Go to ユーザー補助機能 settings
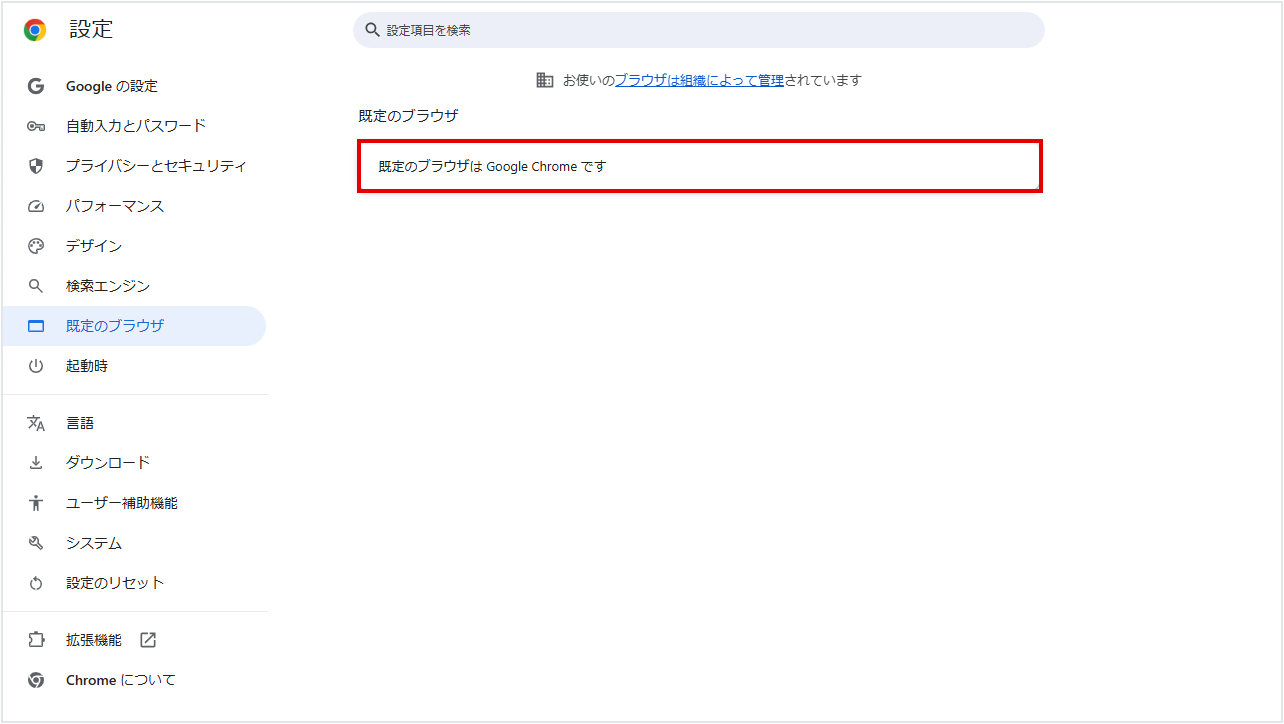 pos(121,503)
